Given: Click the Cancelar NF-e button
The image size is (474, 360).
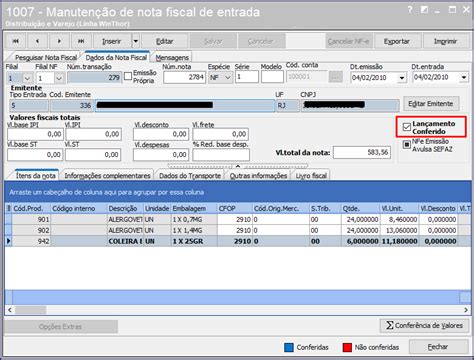Looking at the screenshot, I should click(x=349, y=41).
